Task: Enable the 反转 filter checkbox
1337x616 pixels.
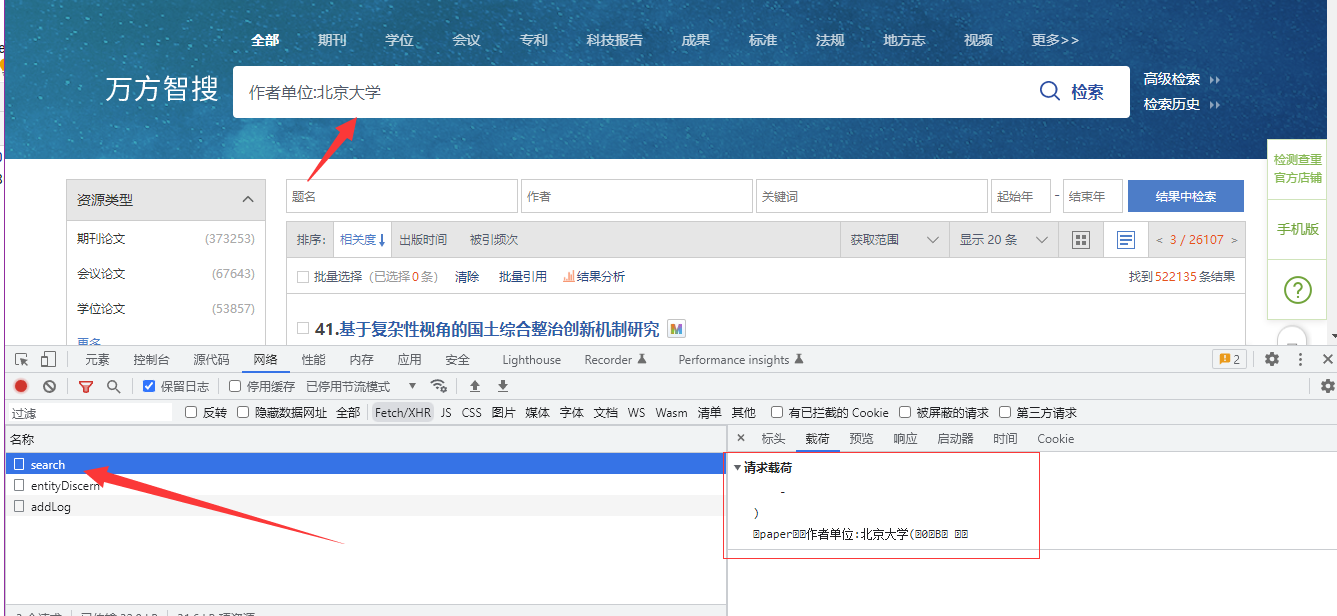Action: pyautogui.click(x=191, y=412)
